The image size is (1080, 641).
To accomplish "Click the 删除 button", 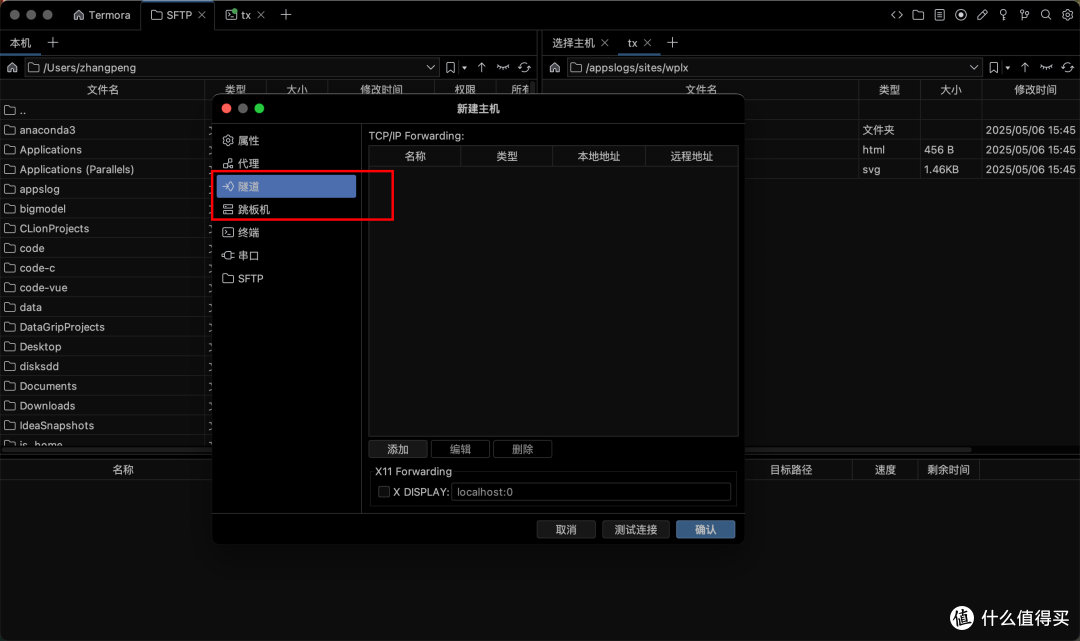I will [522, 449].
